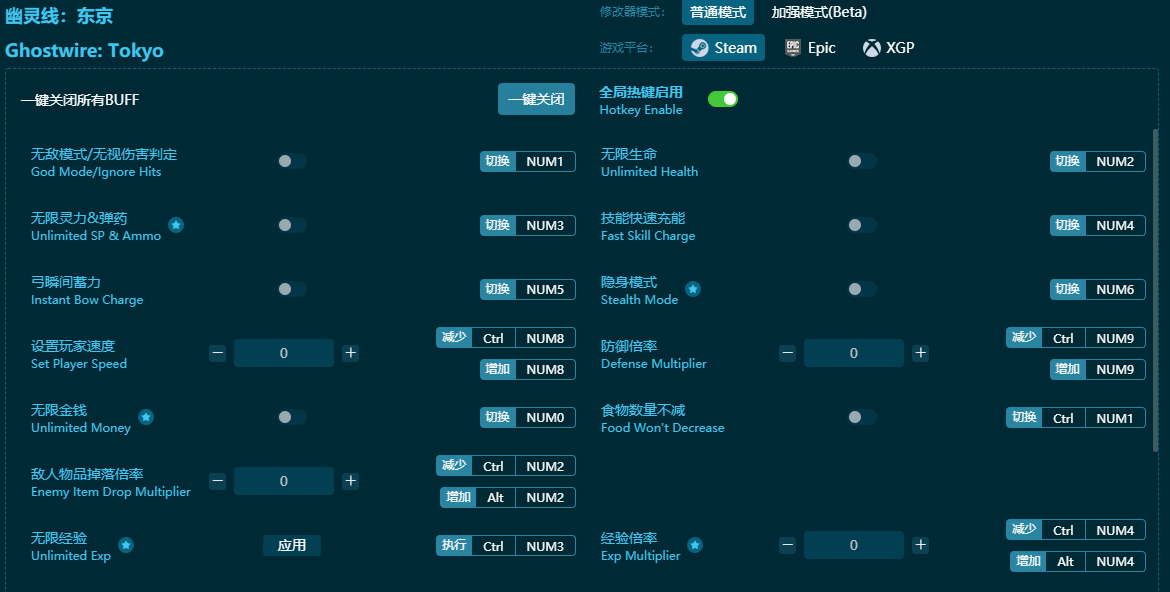
Task: Decrease Defense Multiplier with minus button
Action: click(787, 353)
